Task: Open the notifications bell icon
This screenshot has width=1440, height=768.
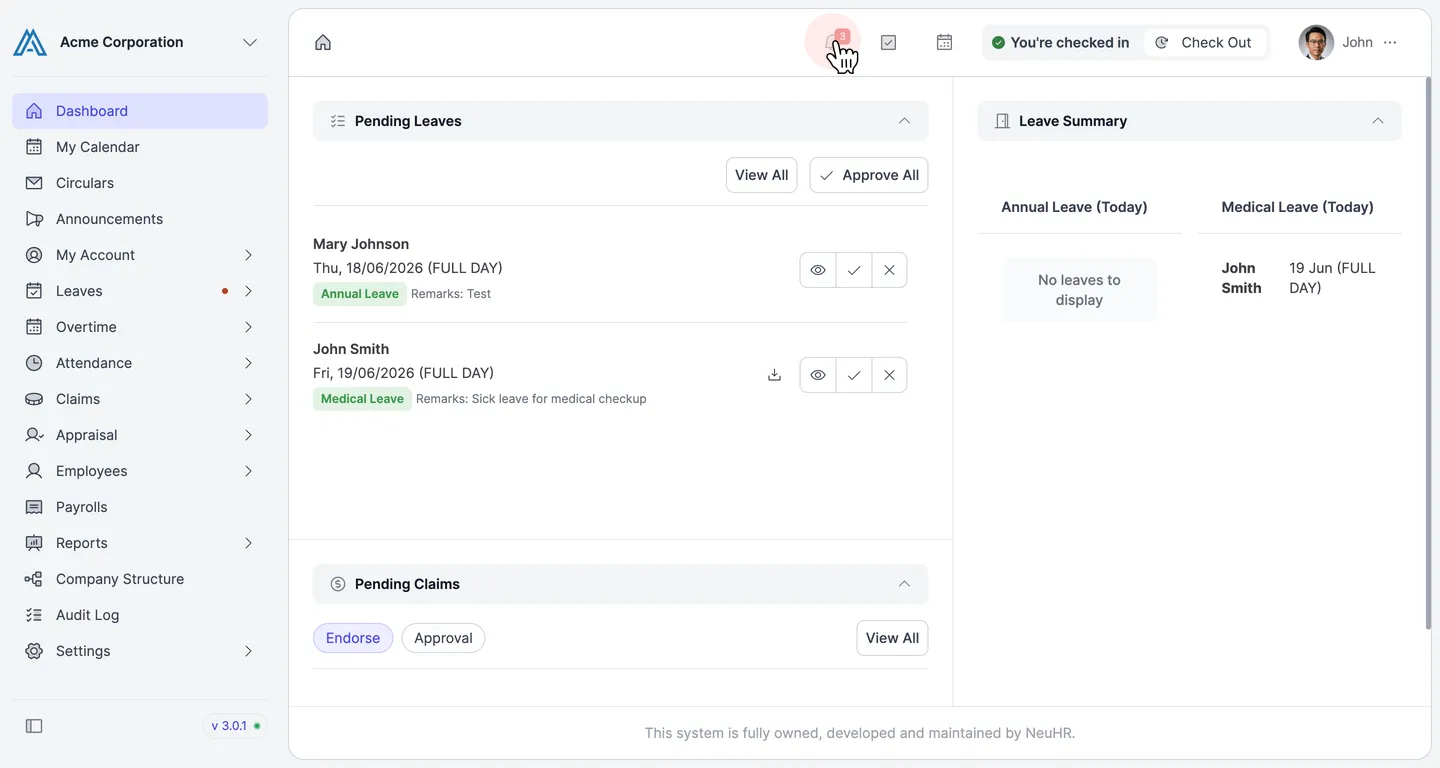Action: click(833, 42)
